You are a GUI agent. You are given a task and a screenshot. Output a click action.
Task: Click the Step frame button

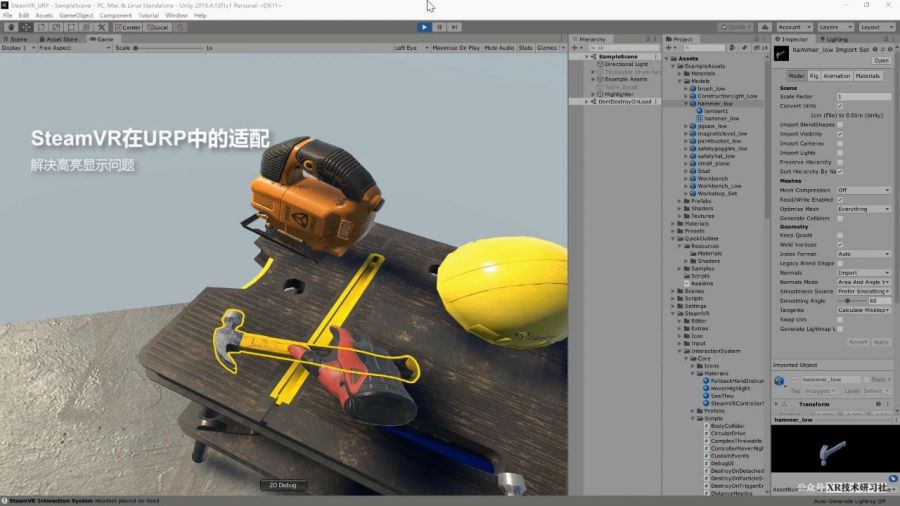tap(455, 27)
